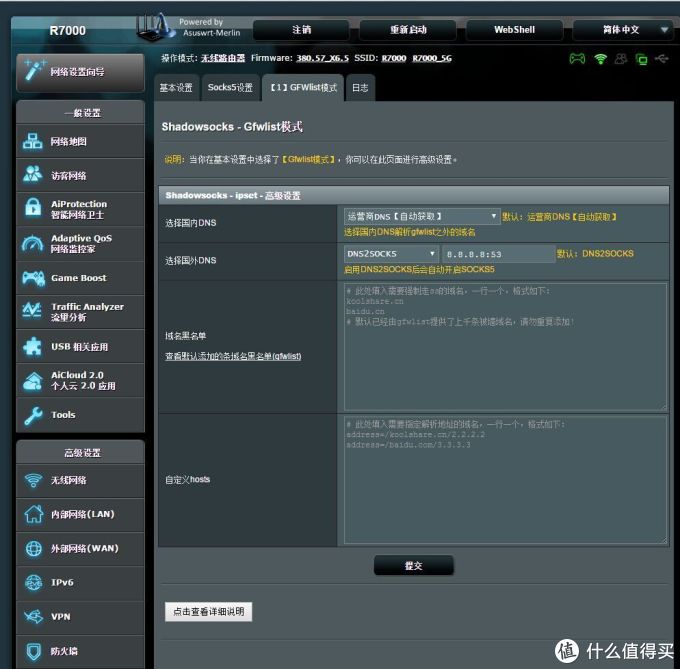Click the AiCloud 2.0 cloud icon
The width and height of the screenshot is (680, 669).
(x=33, y=381)
